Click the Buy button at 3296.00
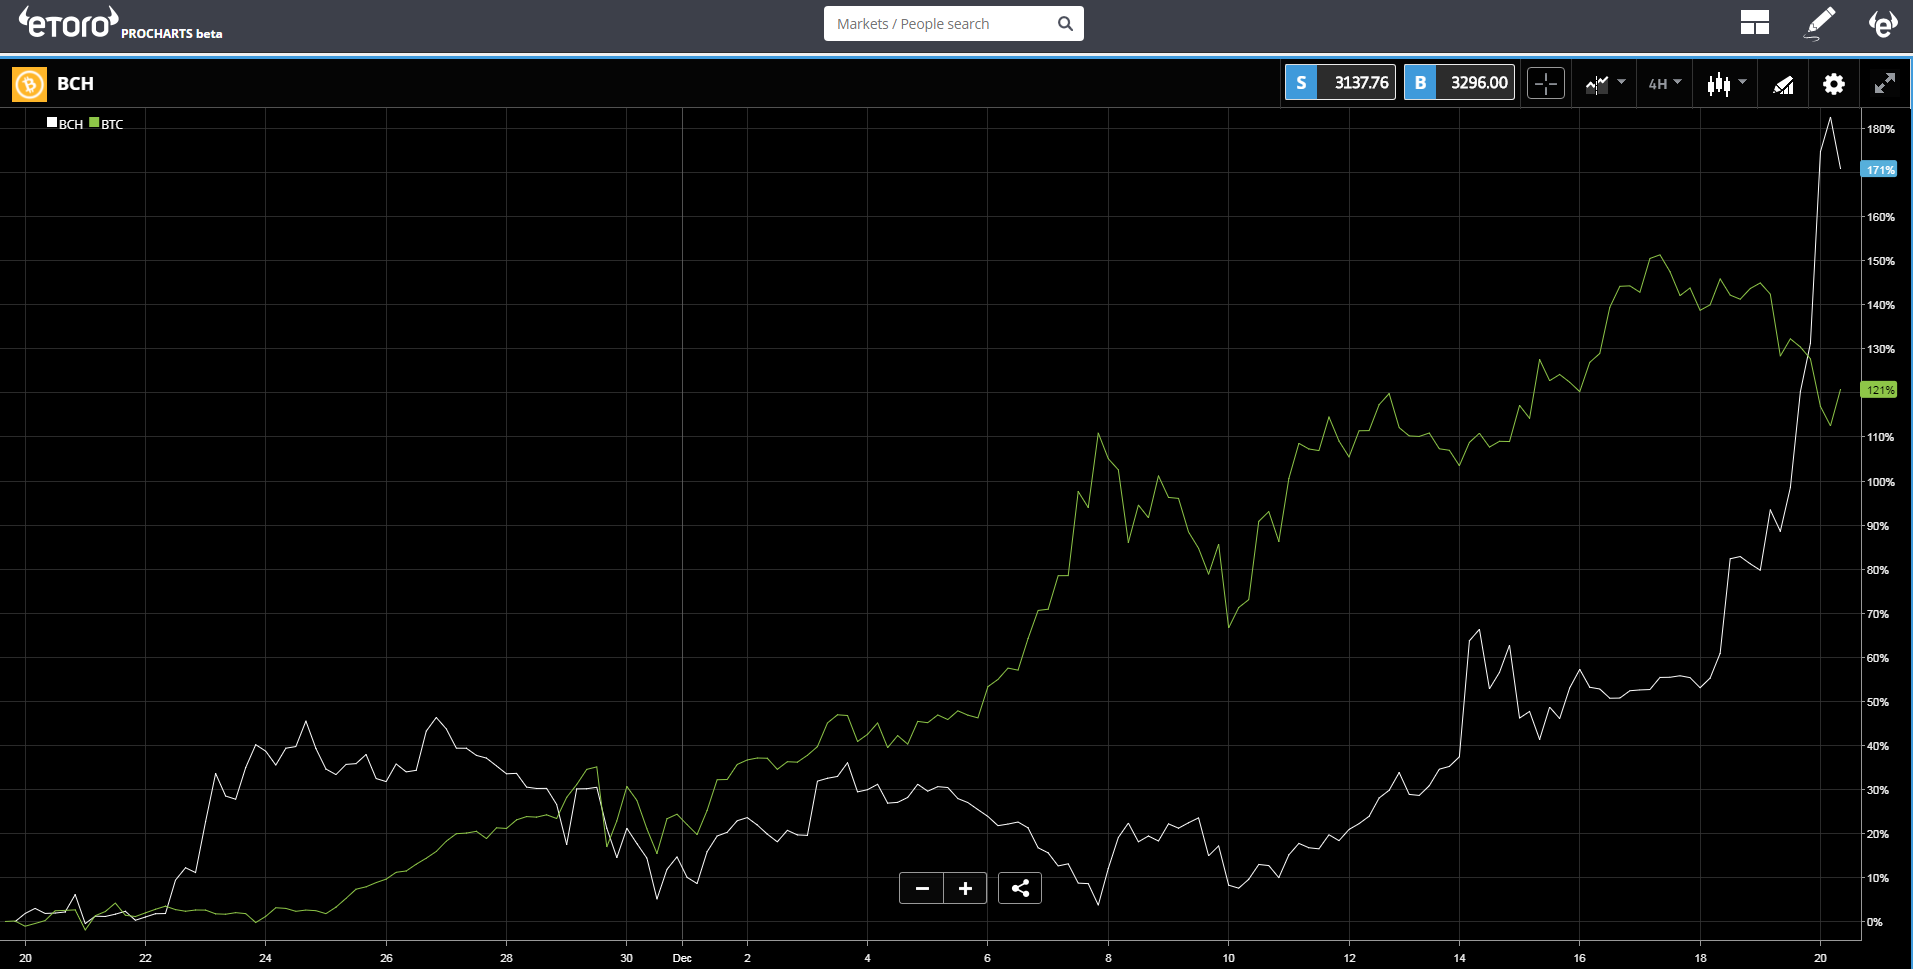Image resolution: width=1913 pixels, height=969 pixels. tap(1459, 83)
